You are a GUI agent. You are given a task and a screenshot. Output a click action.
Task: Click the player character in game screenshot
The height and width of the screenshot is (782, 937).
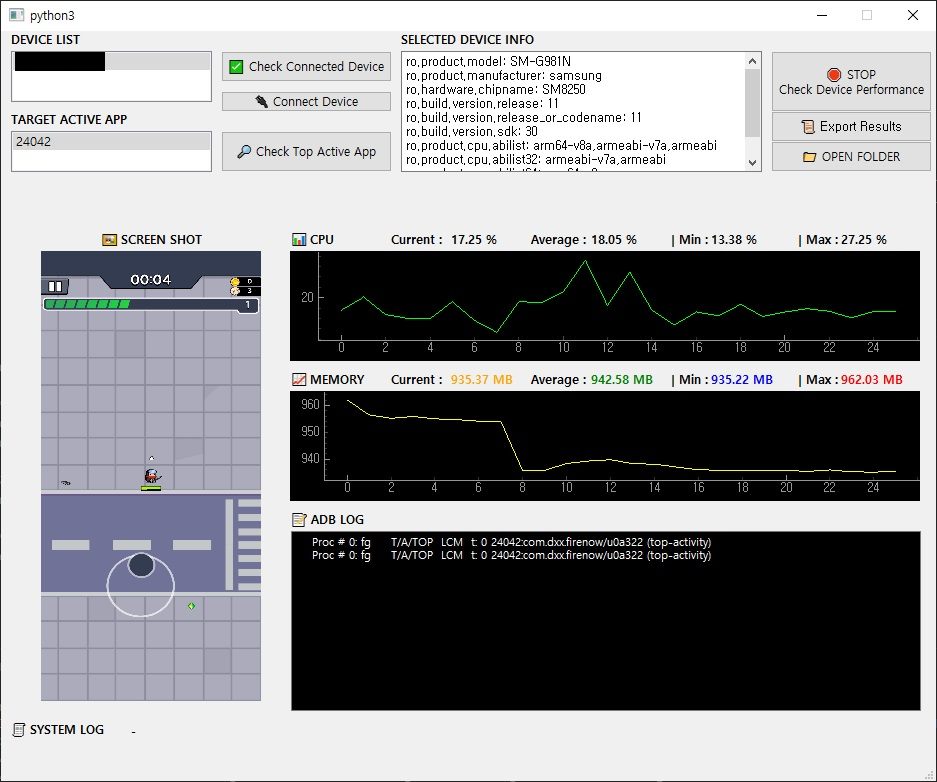152,476
